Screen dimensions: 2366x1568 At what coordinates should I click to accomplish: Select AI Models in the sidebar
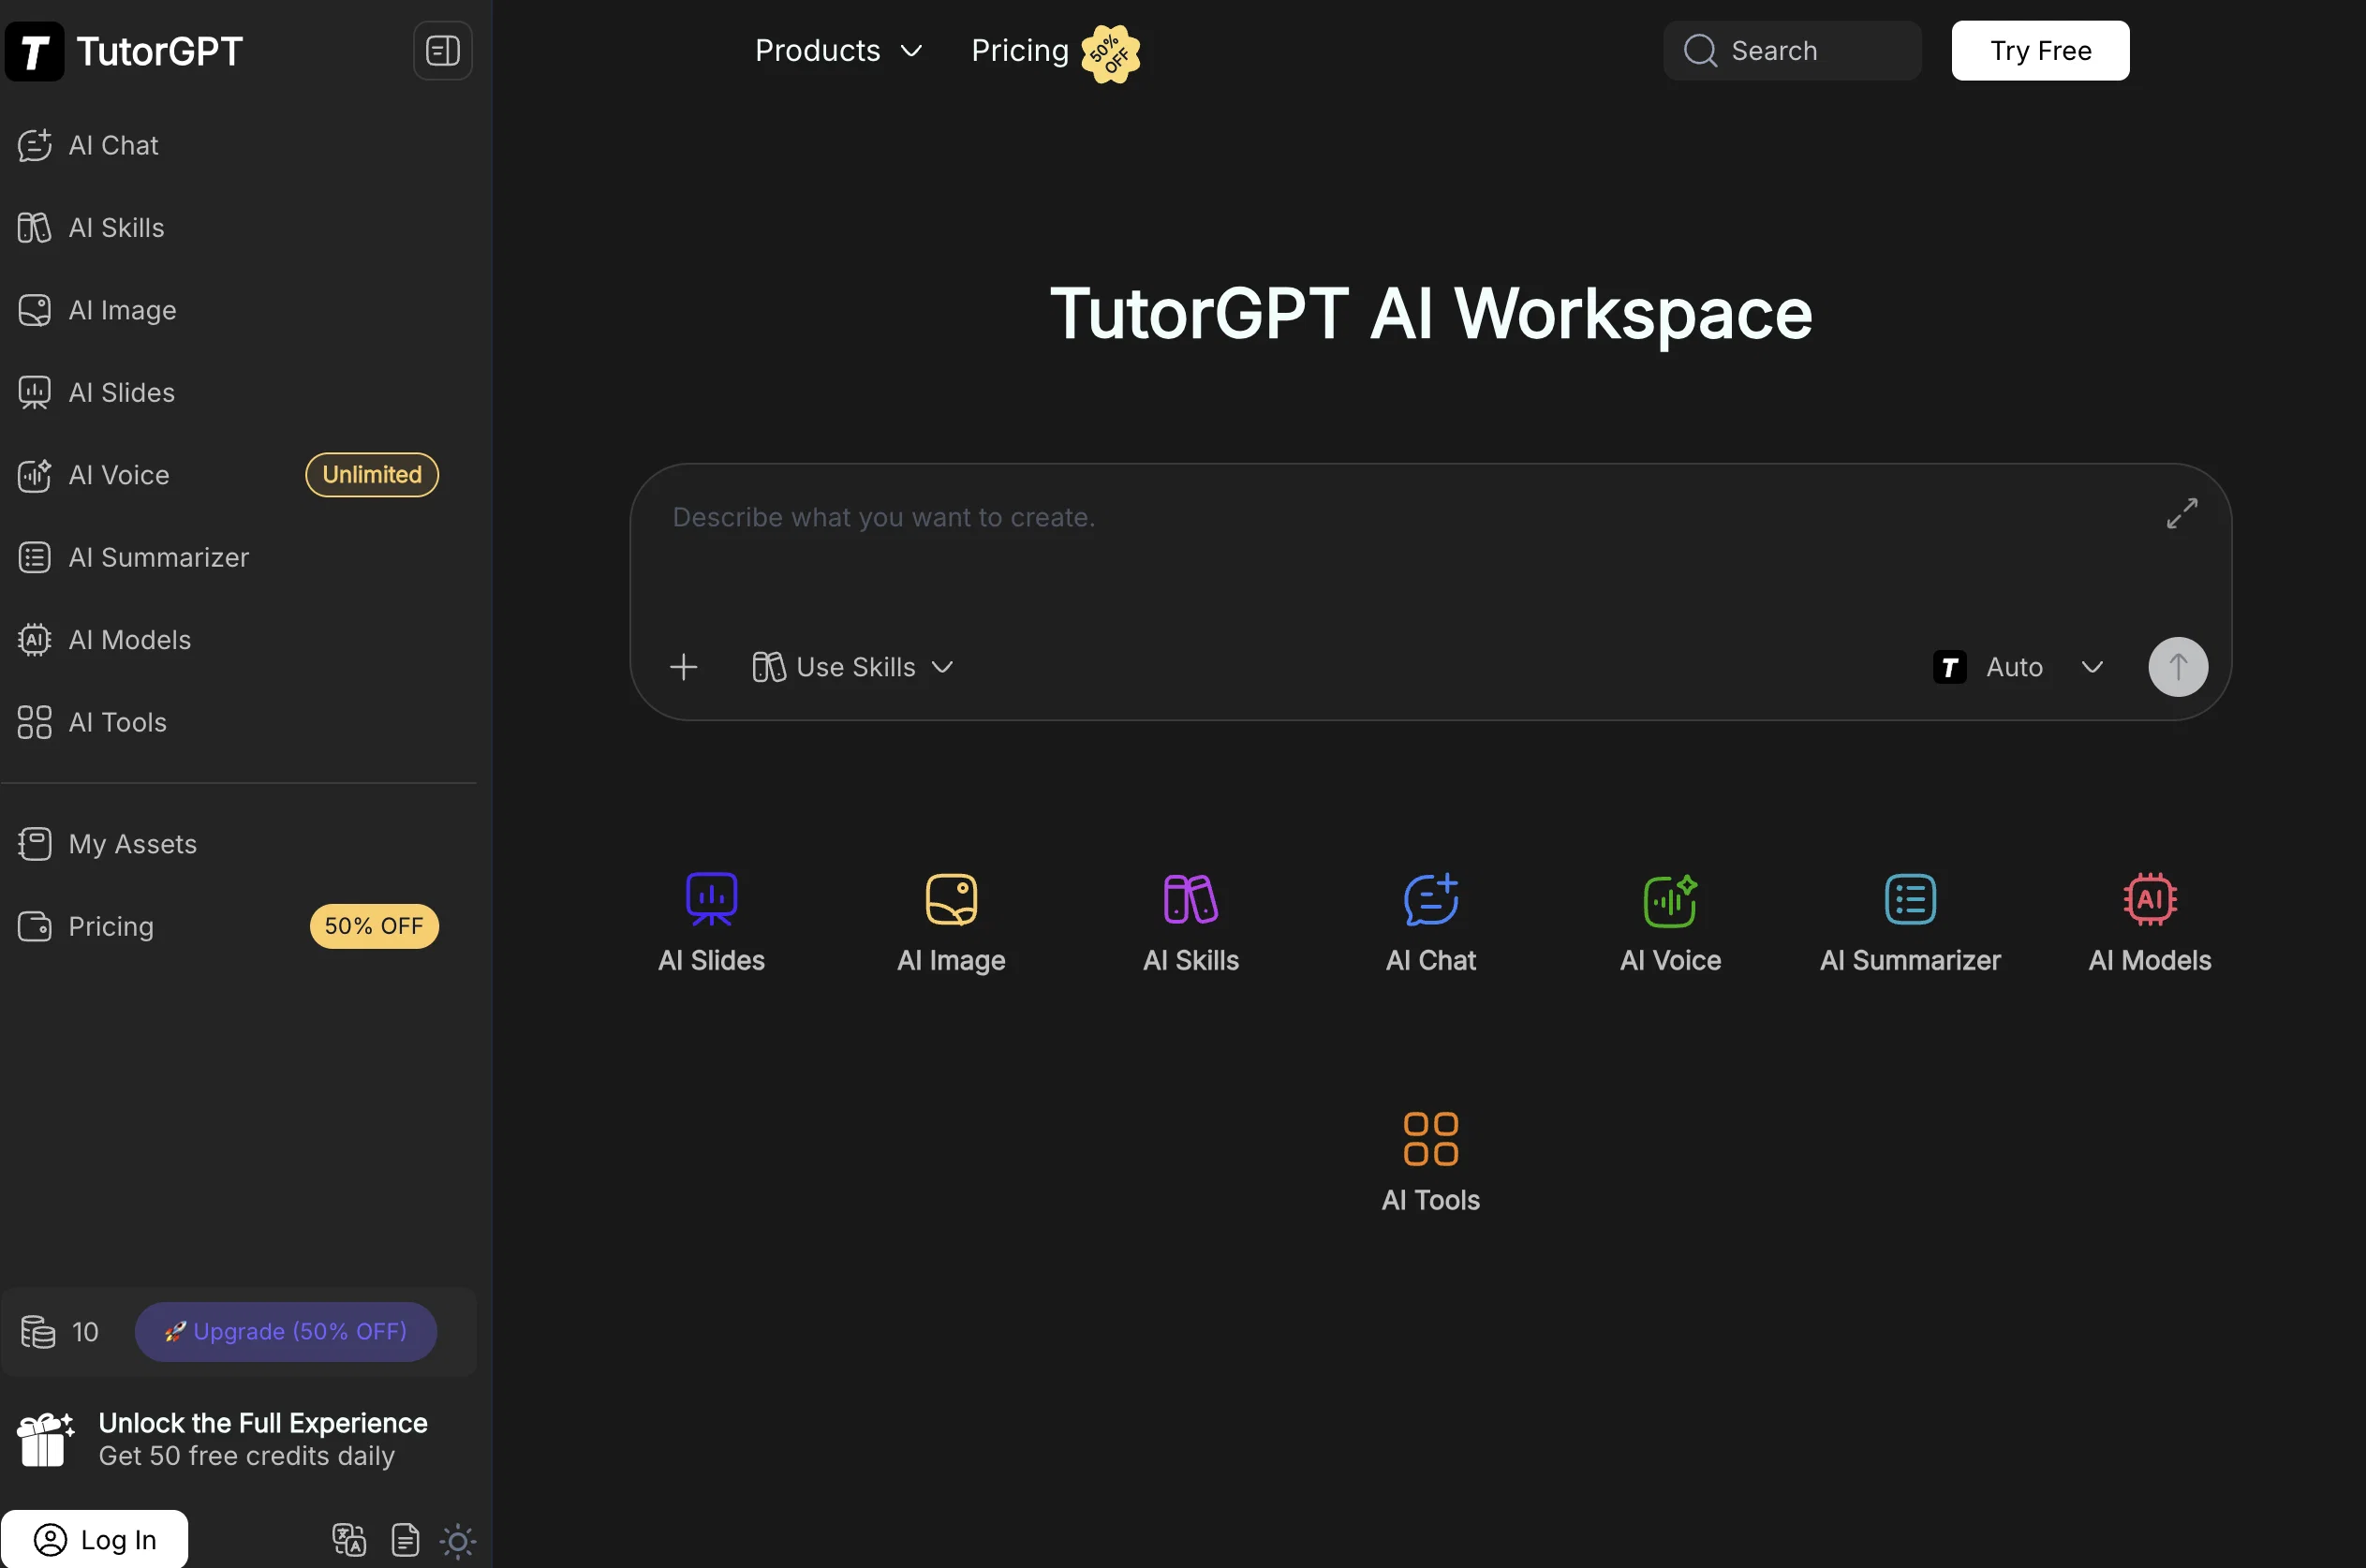tap(238, 640)
